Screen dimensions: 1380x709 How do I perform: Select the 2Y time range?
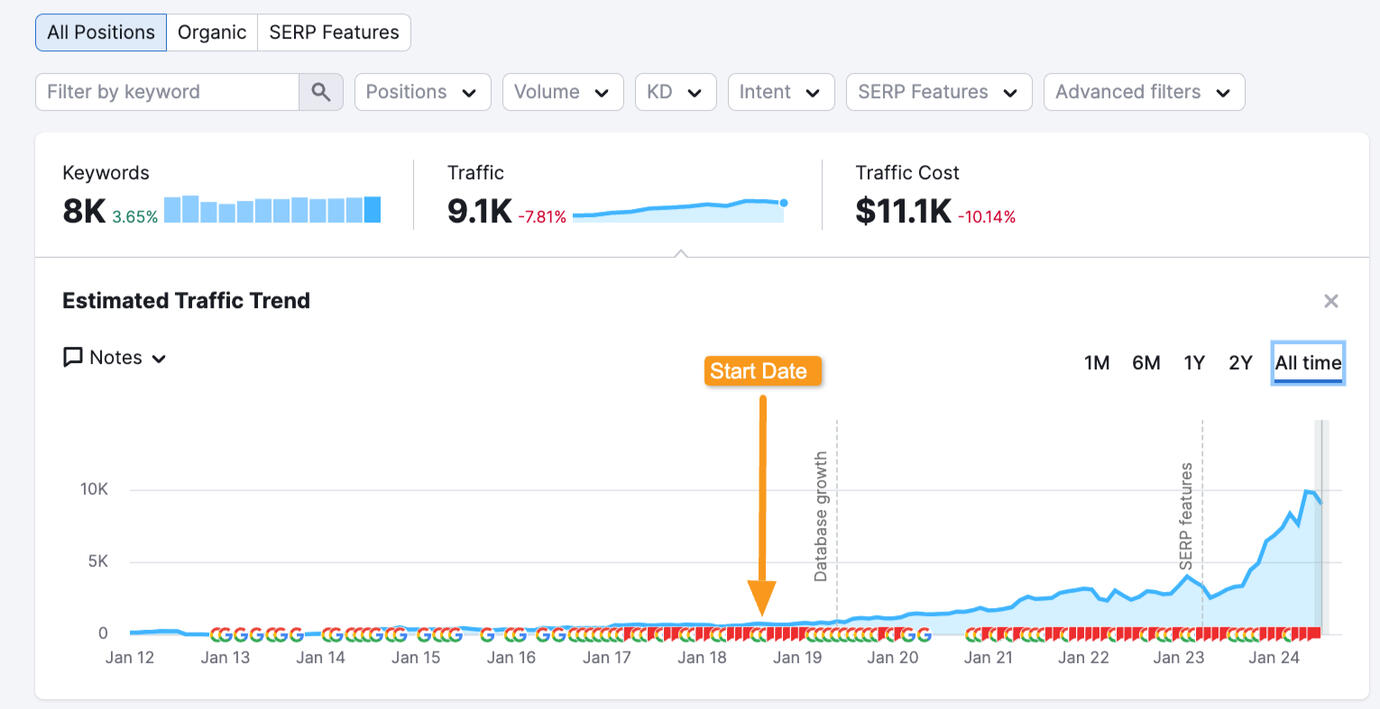coord(1240,363)
